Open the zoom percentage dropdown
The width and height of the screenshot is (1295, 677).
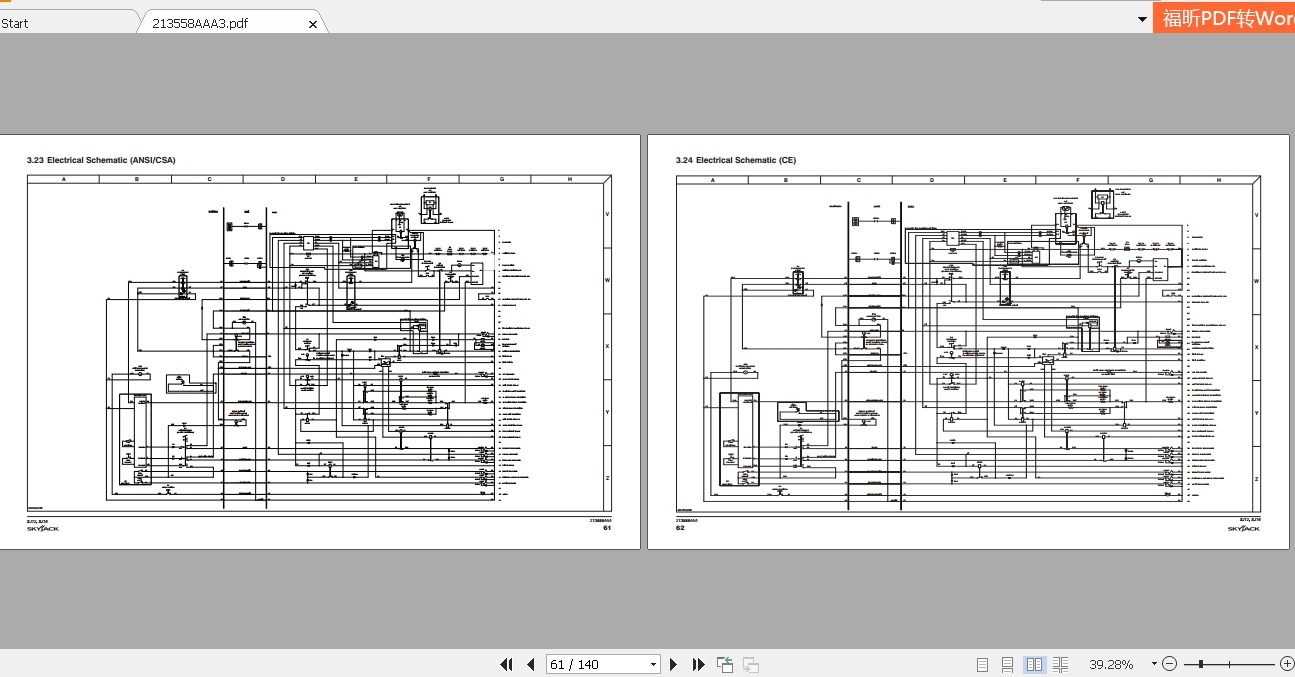[1154, 664]
